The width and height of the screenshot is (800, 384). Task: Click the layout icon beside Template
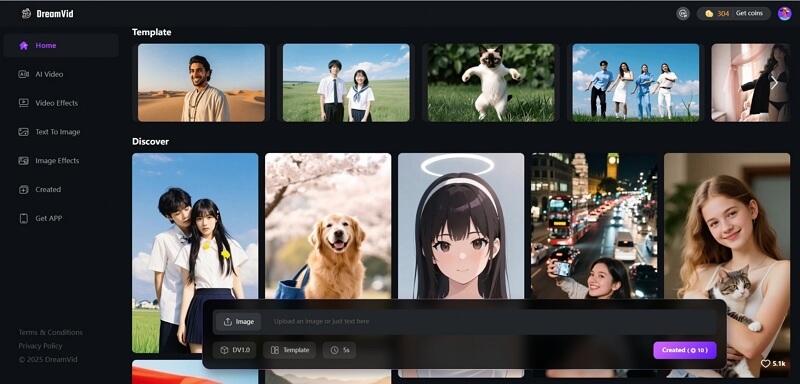pyautogui.click(x=274, y=350)
